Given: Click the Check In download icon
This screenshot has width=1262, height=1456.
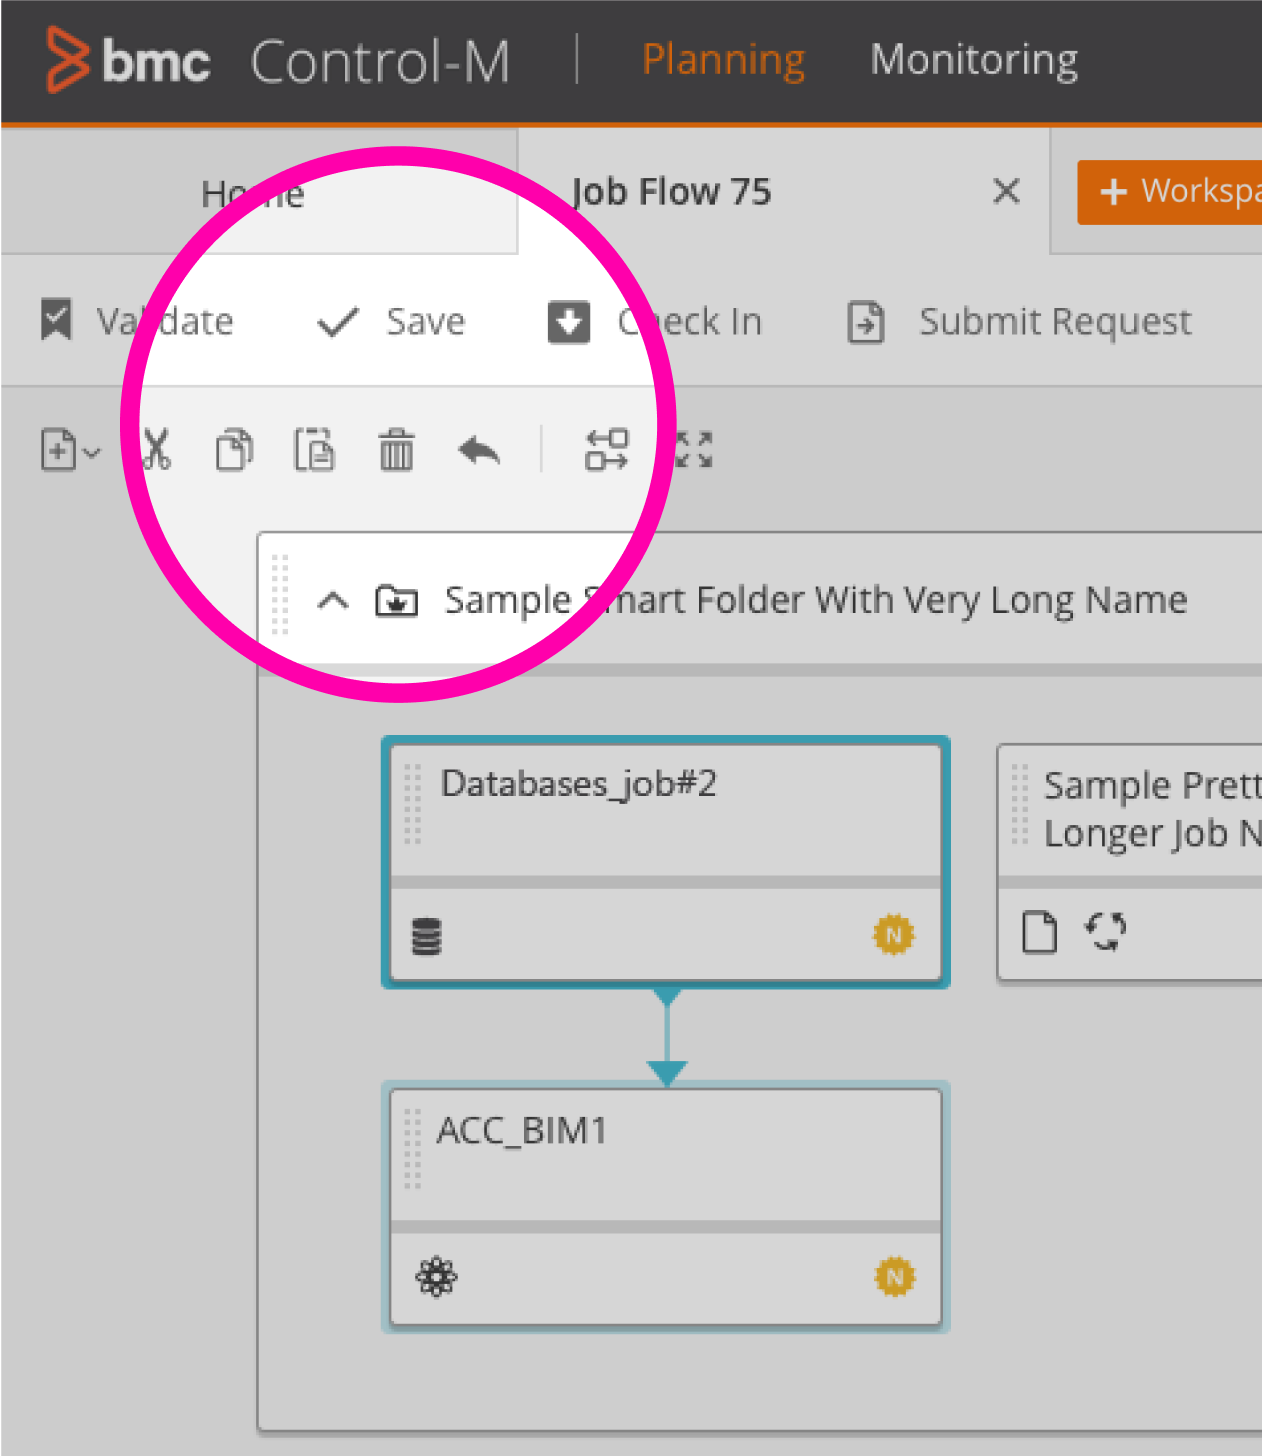Looking at the screenshot, I should pos(569,322).
